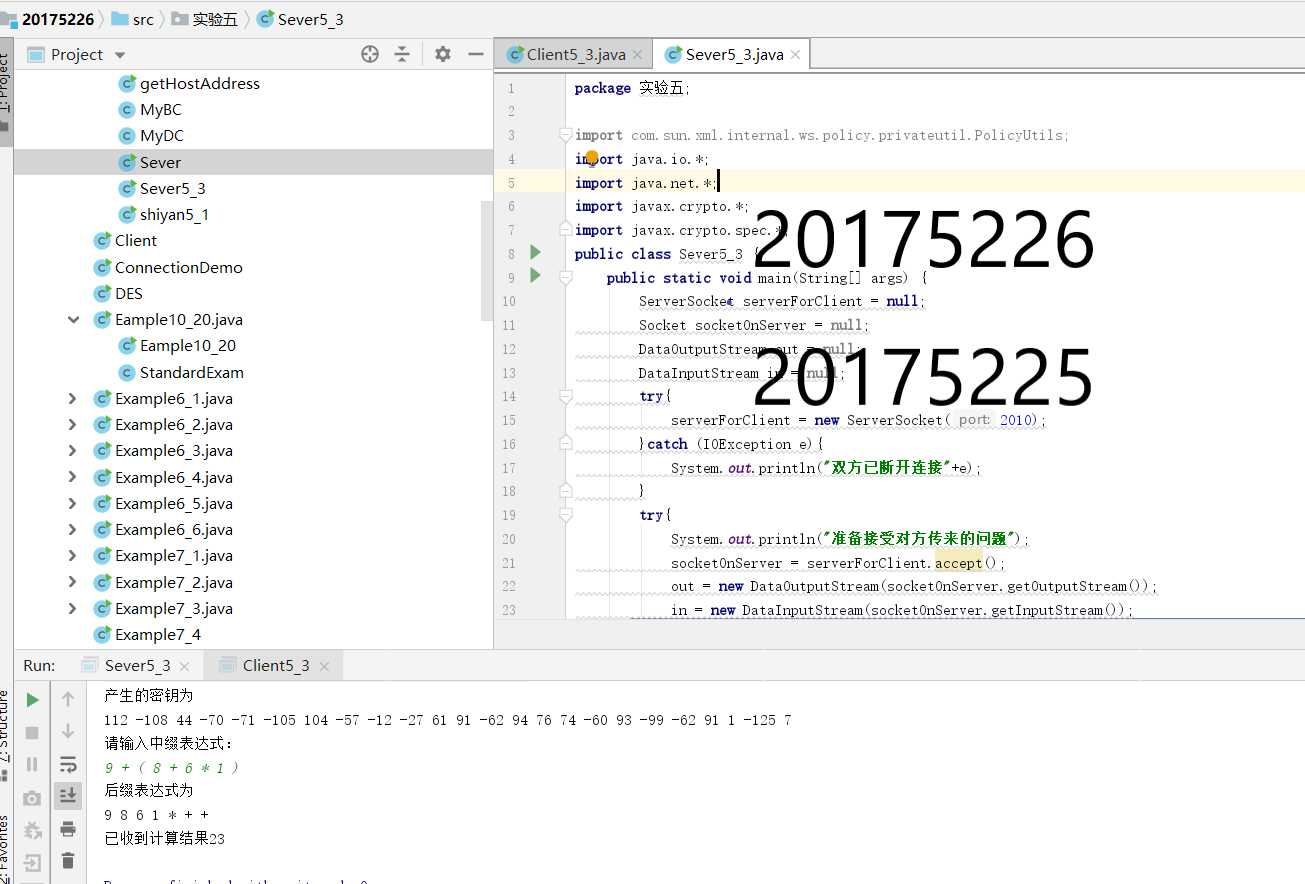Expand the Example7_2.java tree node

[73, 582]
